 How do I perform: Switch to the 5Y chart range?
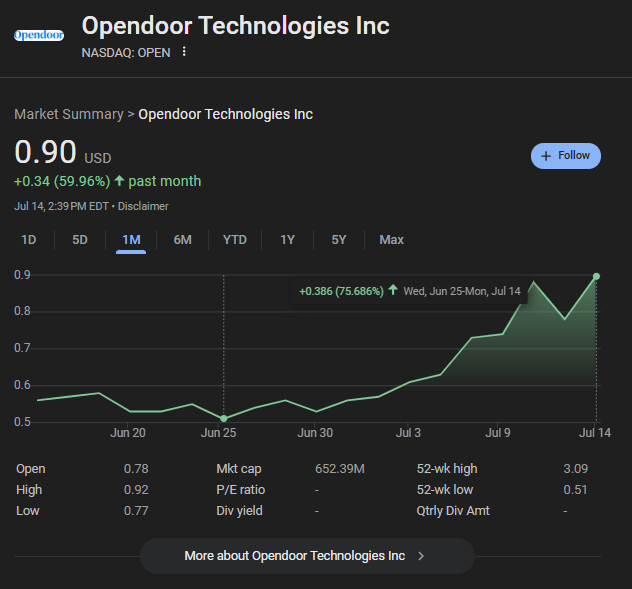click(x=339, y=240)
